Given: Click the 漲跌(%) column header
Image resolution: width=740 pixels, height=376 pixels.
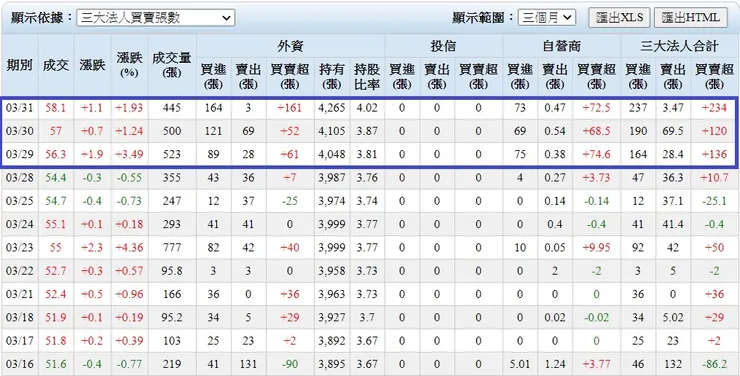Looking at the screenshot, I should pyautogui.click(x=129, y=65).
